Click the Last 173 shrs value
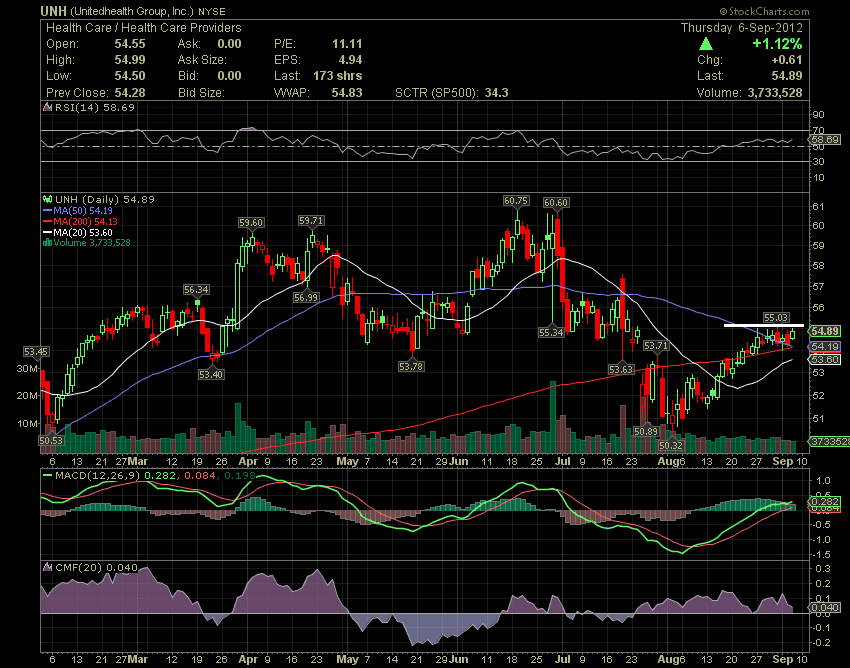The width and height of the screenshot is (850, 668). 337,76
